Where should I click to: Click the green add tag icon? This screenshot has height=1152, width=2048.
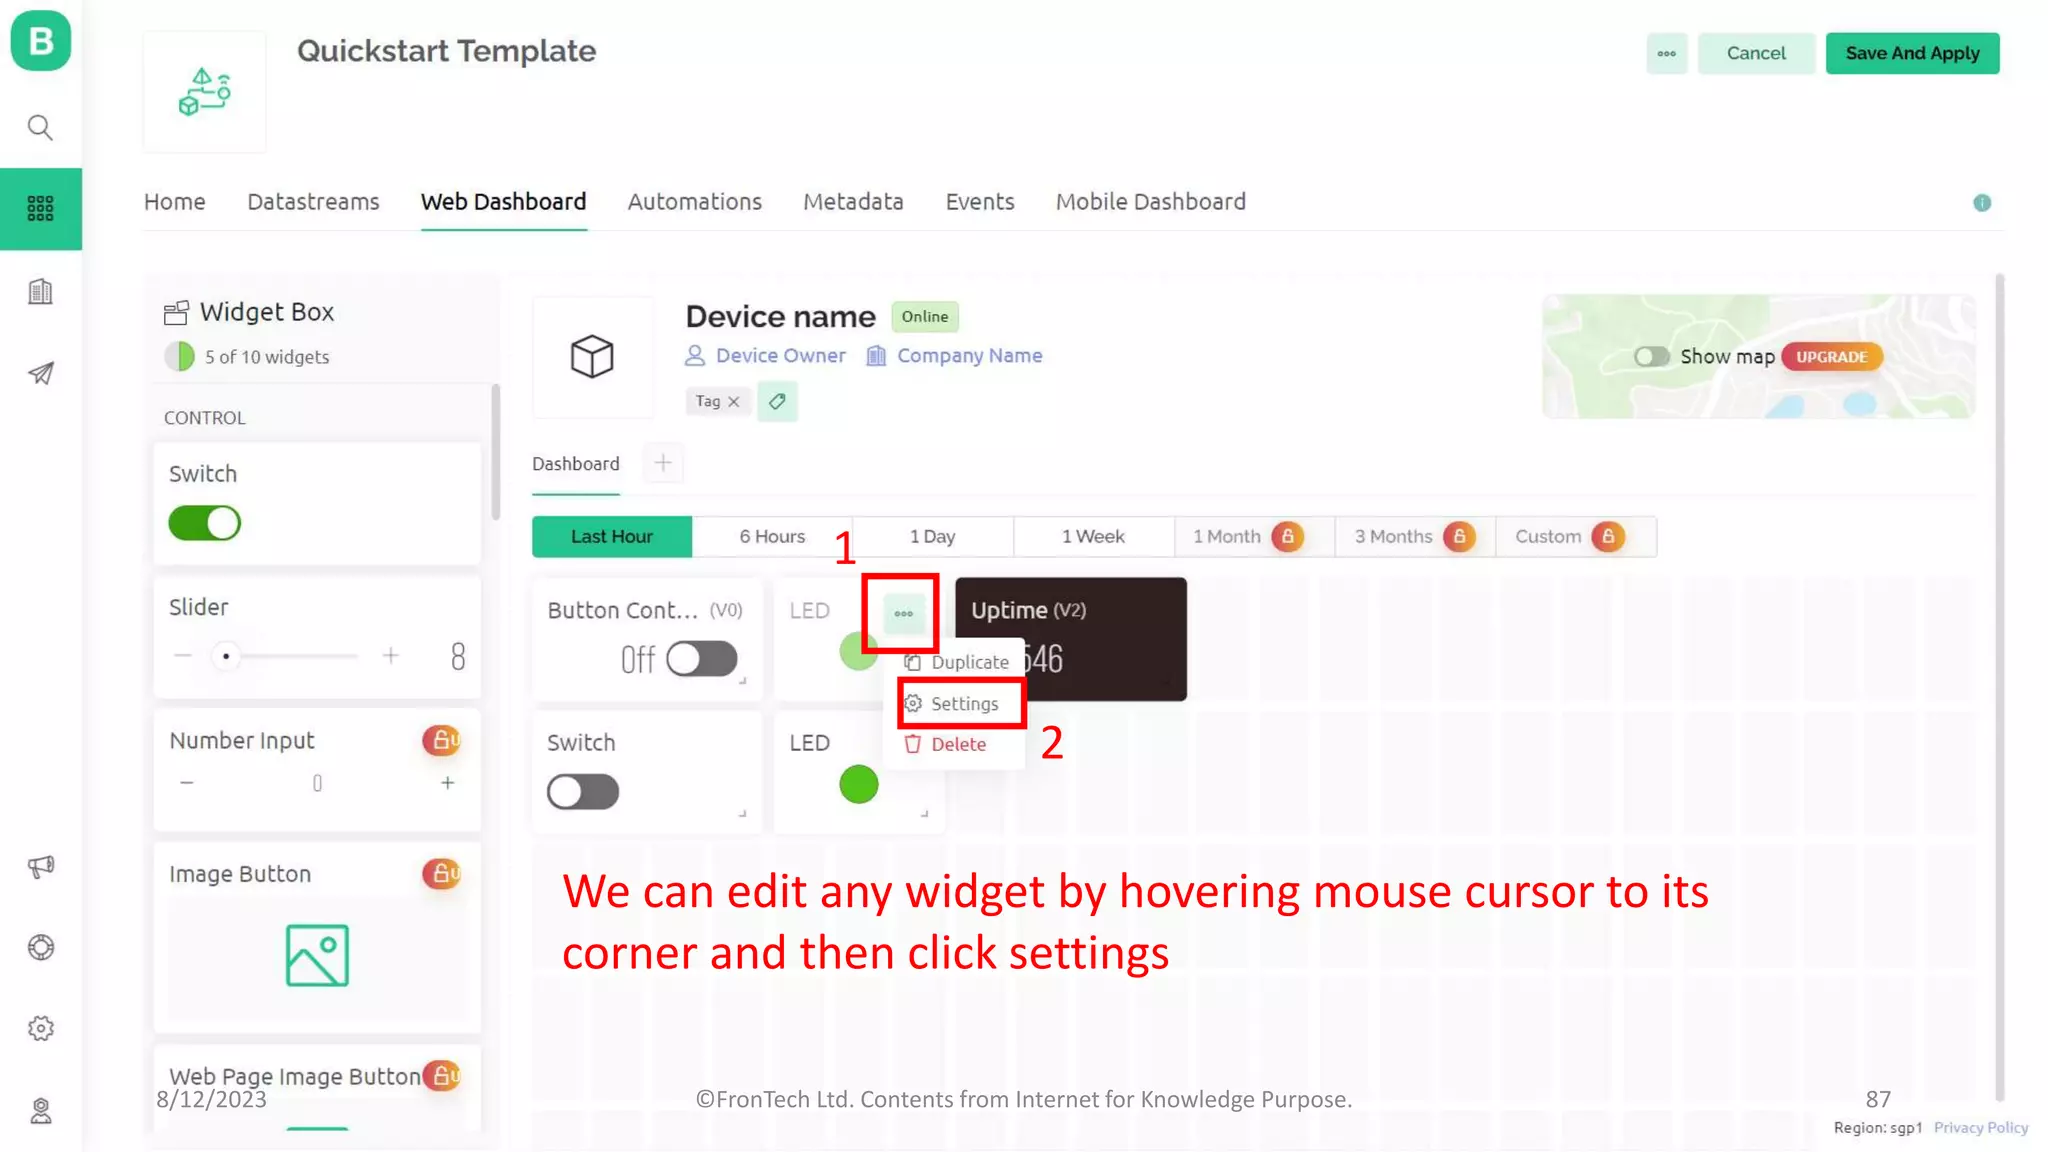(777, 401)
